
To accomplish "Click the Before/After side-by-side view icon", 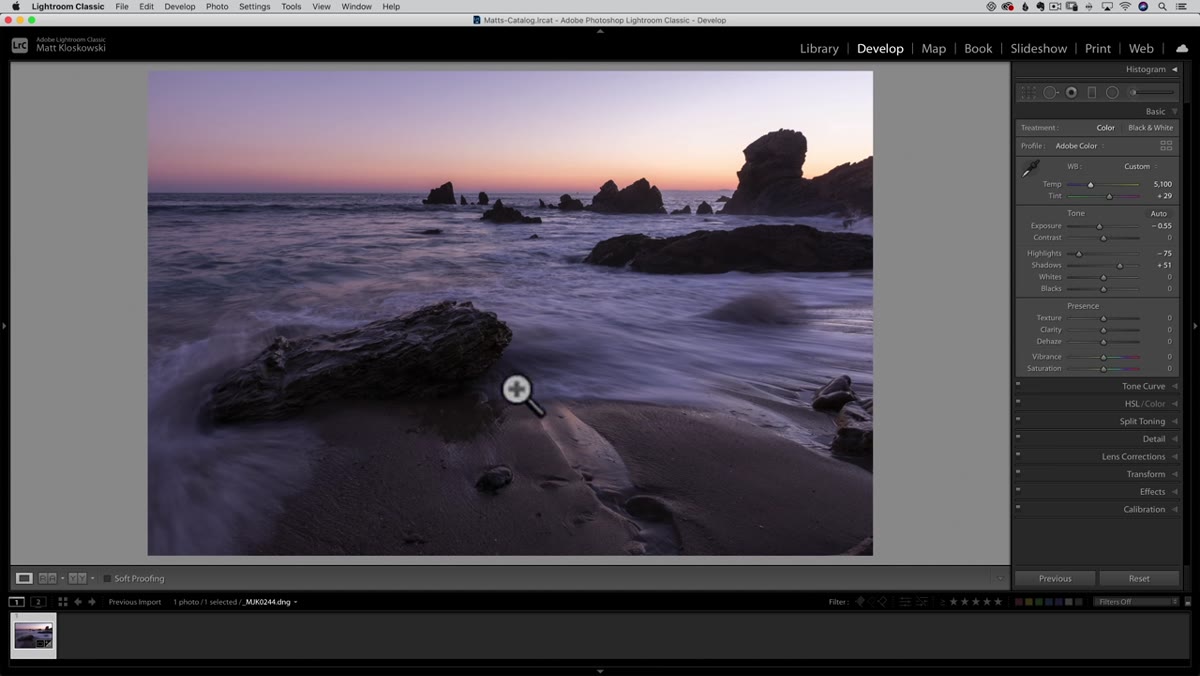I will (x=47, y=578).
